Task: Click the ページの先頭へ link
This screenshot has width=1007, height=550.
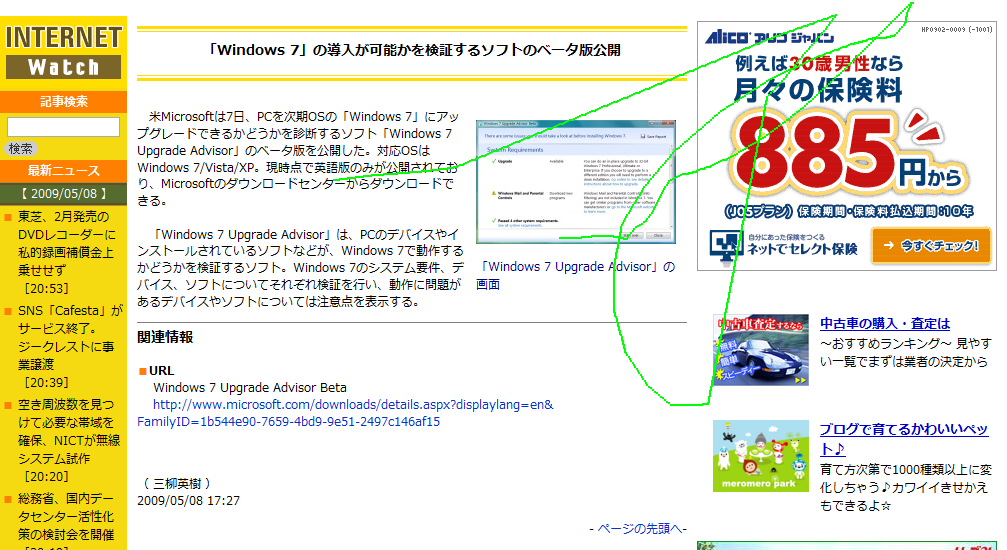Action: (x=640, y=529)
